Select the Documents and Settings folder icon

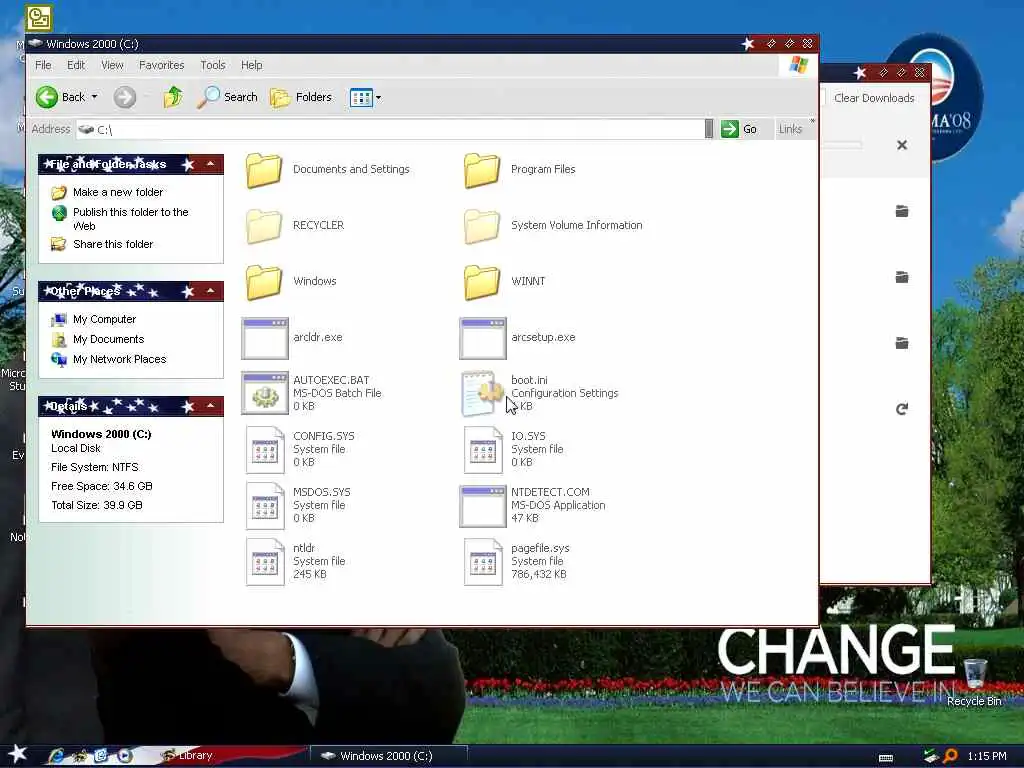point(264,170)
